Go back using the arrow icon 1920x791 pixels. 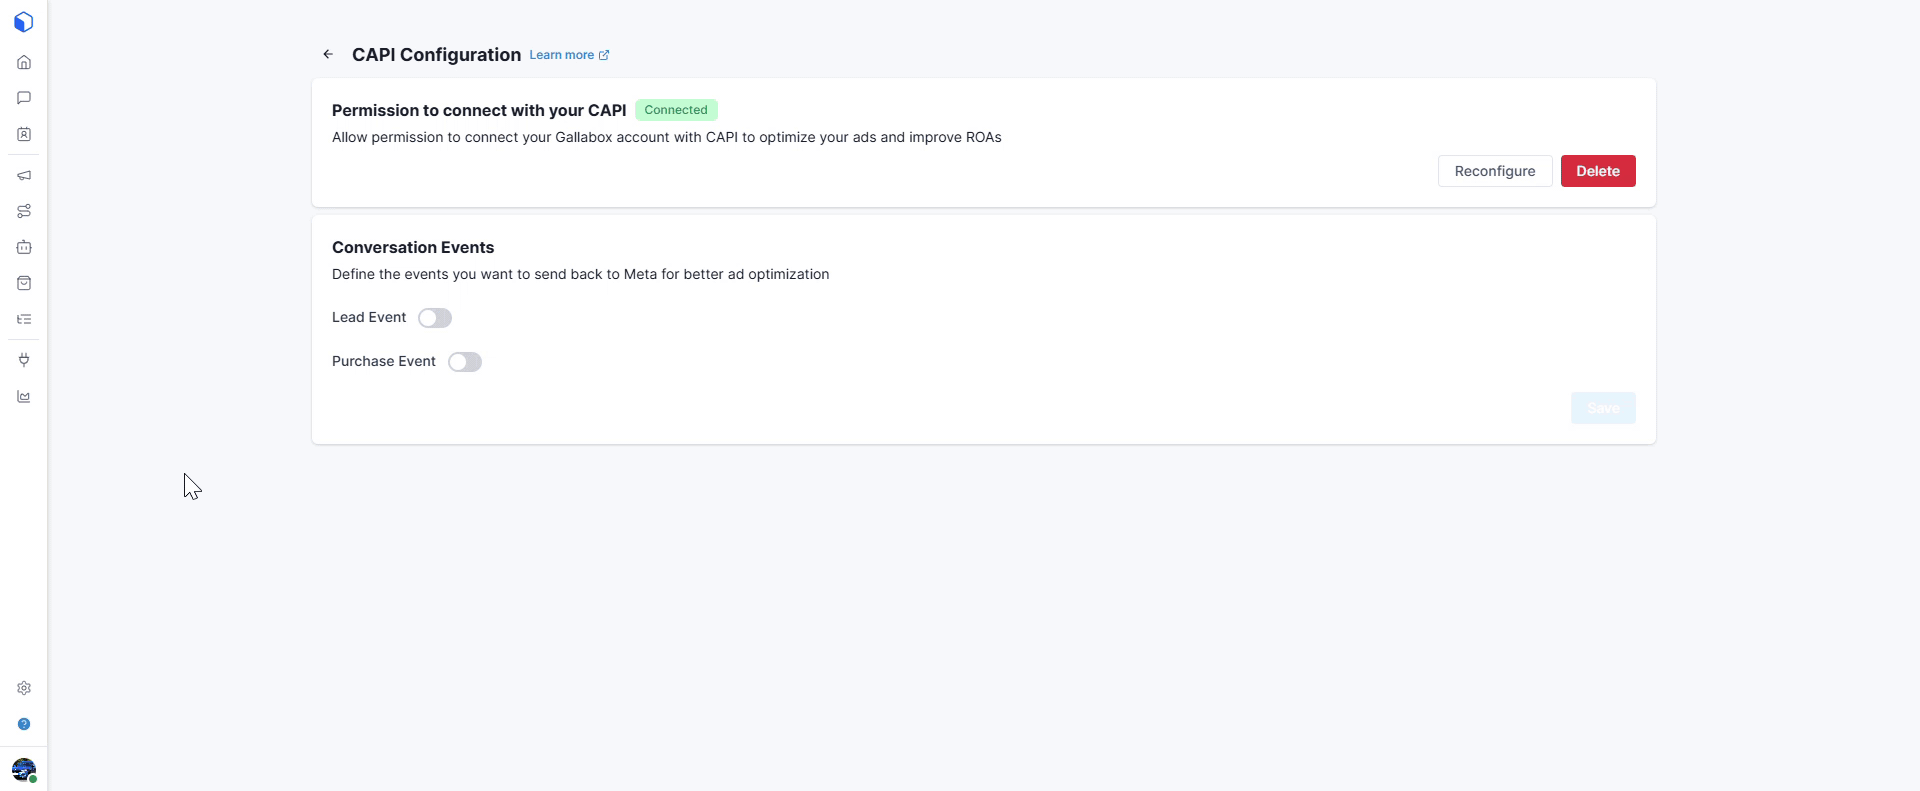coord(328,54)
